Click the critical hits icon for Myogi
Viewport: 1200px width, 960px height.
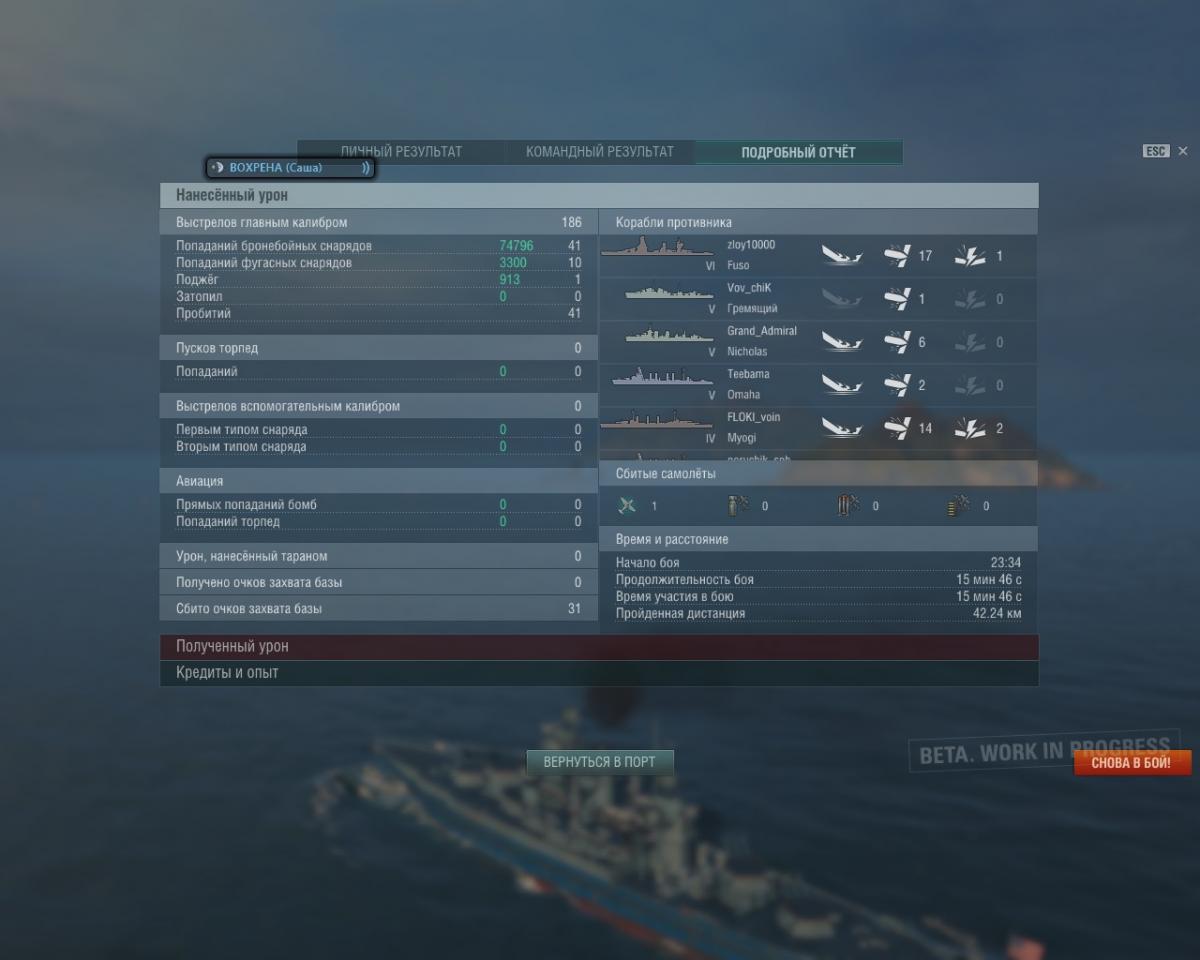pyautogui.click(x=970, y=428)
